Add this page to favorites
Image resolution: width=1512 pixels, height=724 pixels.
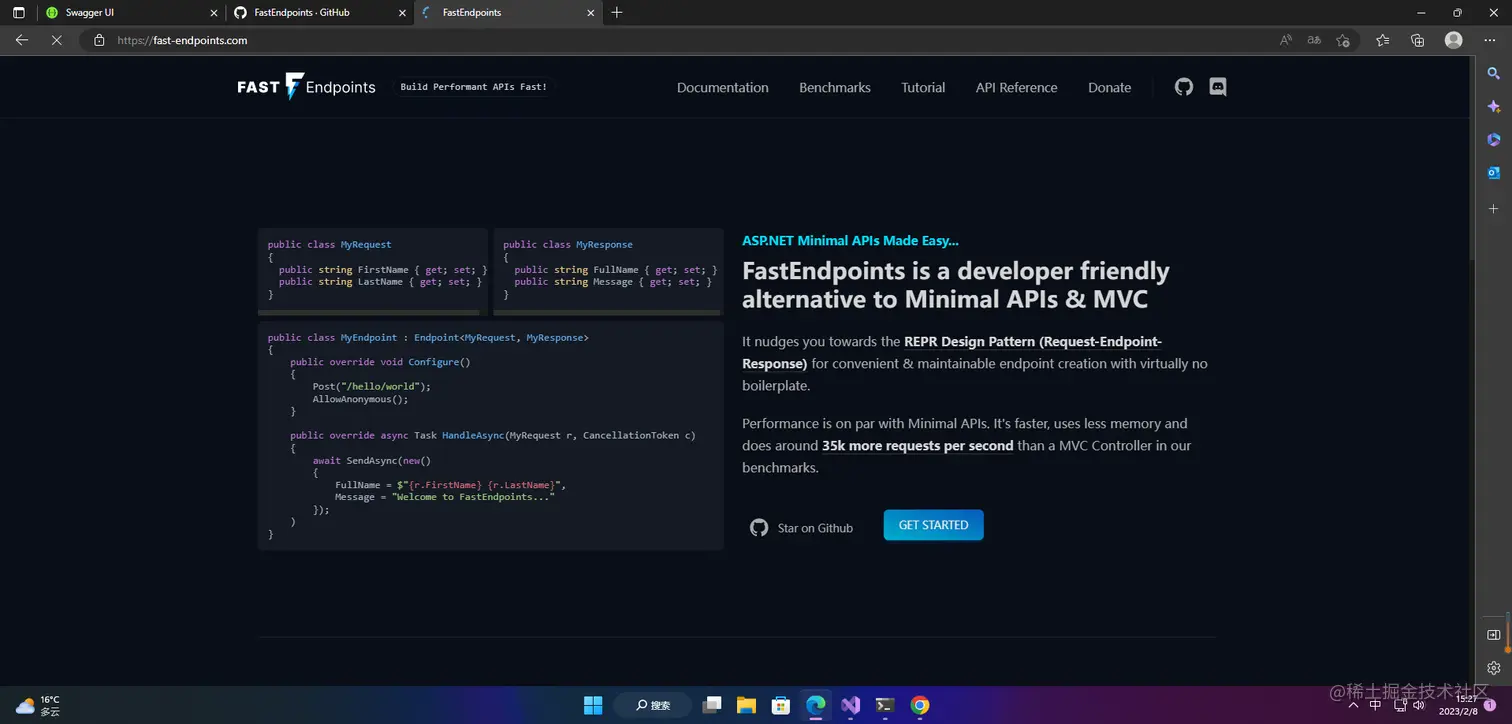(x=1343, y=40)
